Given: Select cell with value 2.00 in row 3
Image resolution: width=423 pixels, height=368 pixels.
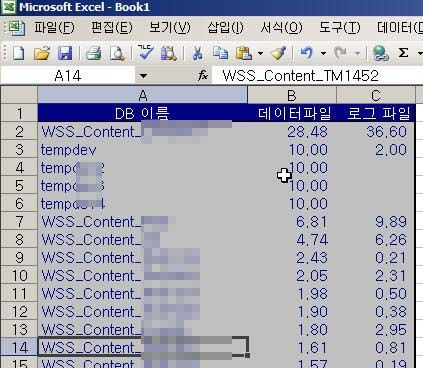Looking at the screenshot, I should click(x=376, y=149).
